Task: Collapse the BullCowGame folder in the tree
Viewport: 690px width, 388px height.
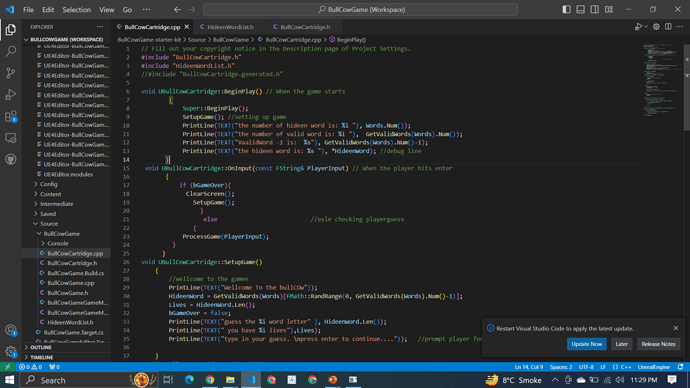Action: pos(62,234)
